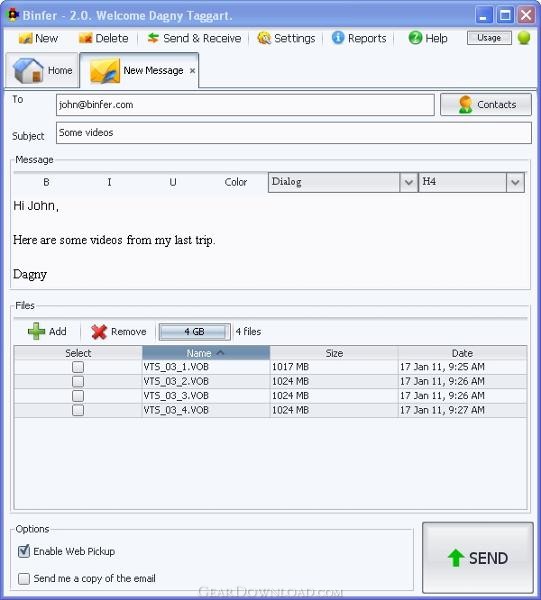This screenshot has height=600, width=541.
Task: Open the Contacts button
Action: 486,104
